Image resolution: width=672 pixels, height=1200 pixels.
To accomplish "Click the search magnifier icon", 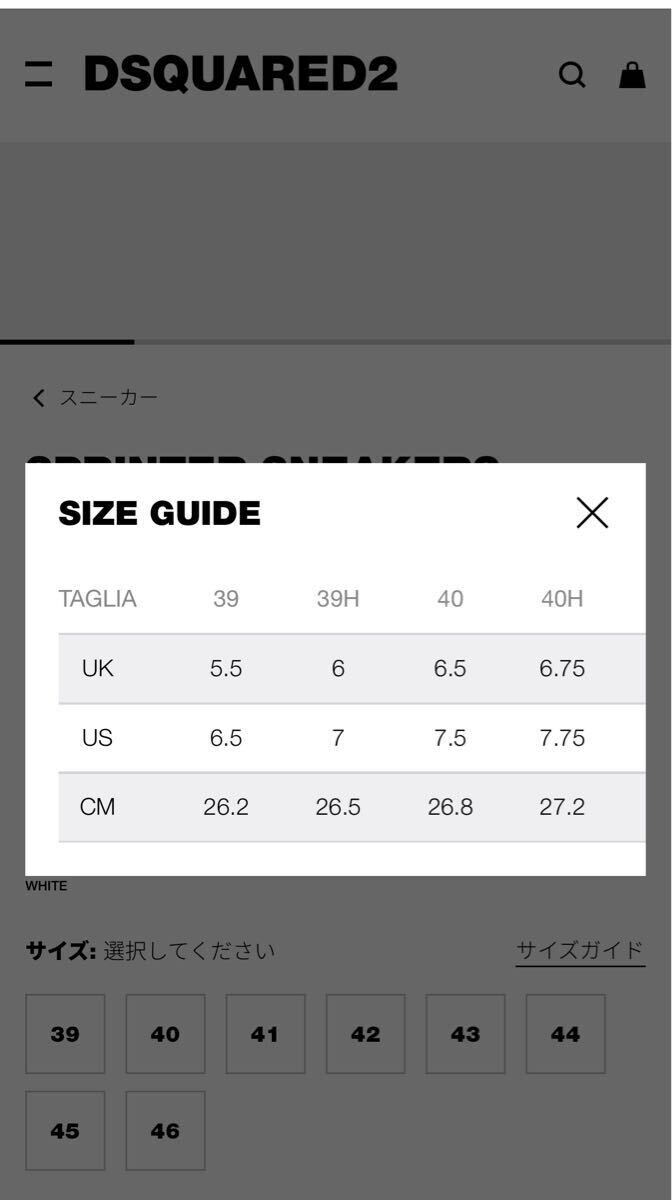I will tap(571, 75).
